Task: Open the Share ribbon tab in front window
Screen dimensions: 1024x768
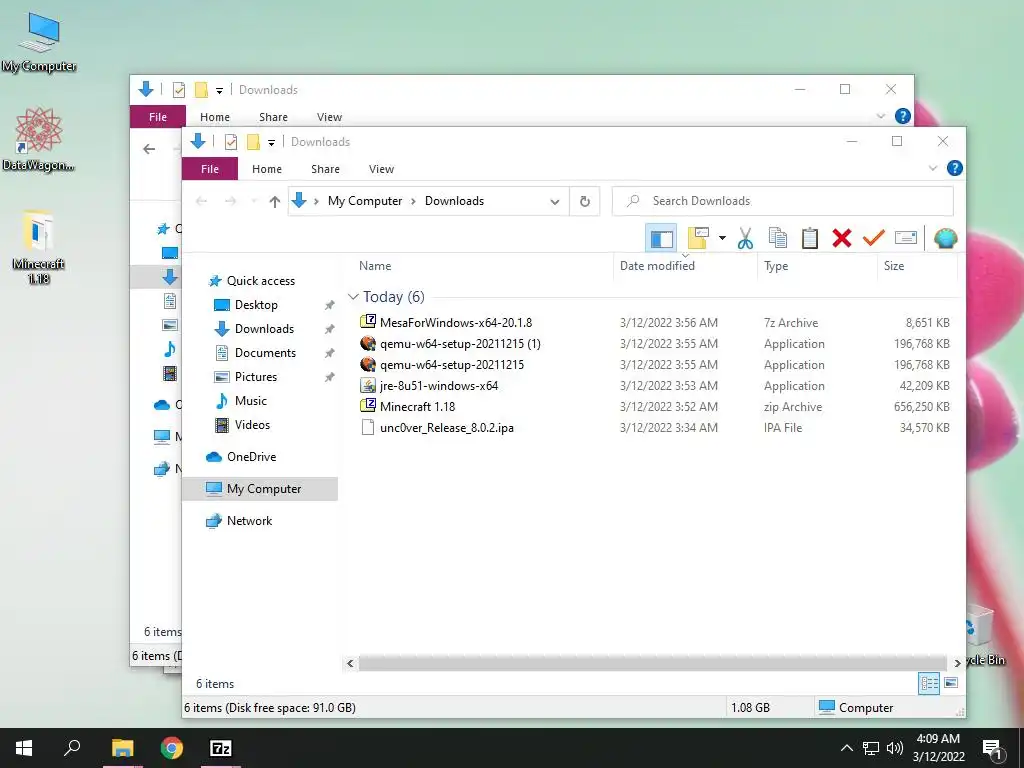Action: click(325, 168)
